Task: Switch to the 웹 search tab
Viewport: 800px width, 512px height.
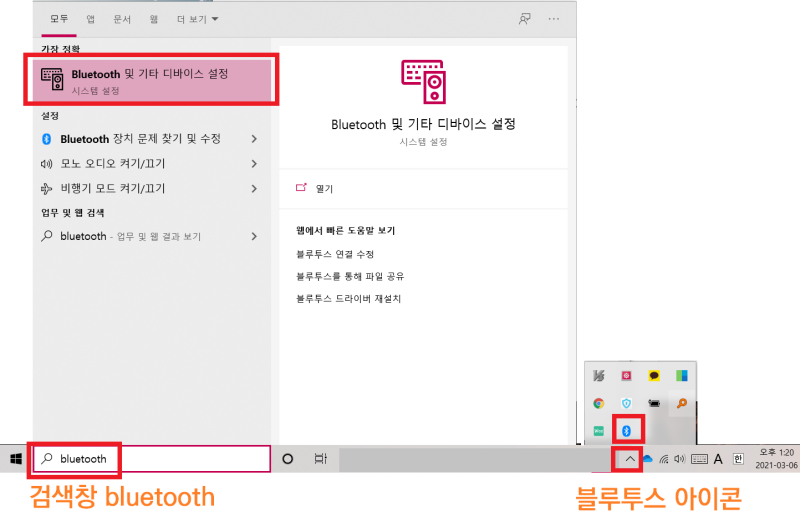Action: (154, 19)
